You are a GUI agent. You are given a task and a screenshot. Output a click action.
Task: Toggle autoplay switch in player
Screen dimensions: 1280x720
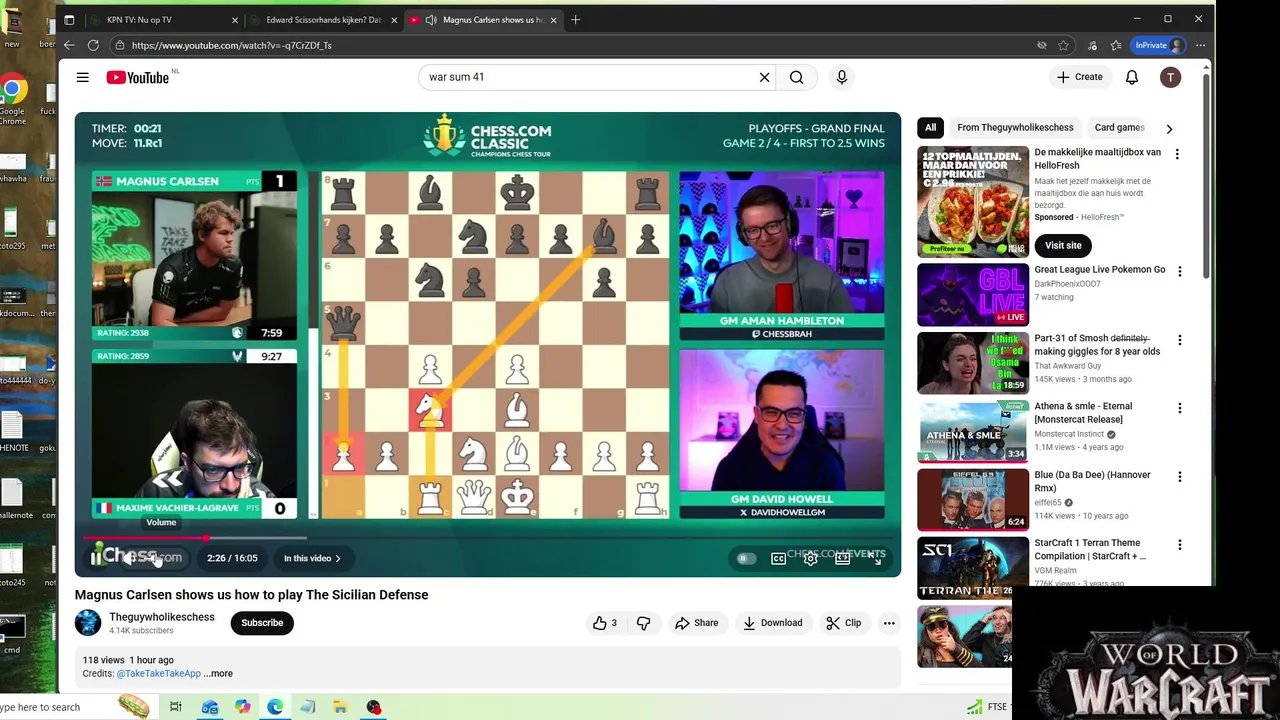[x=746, y=558]
